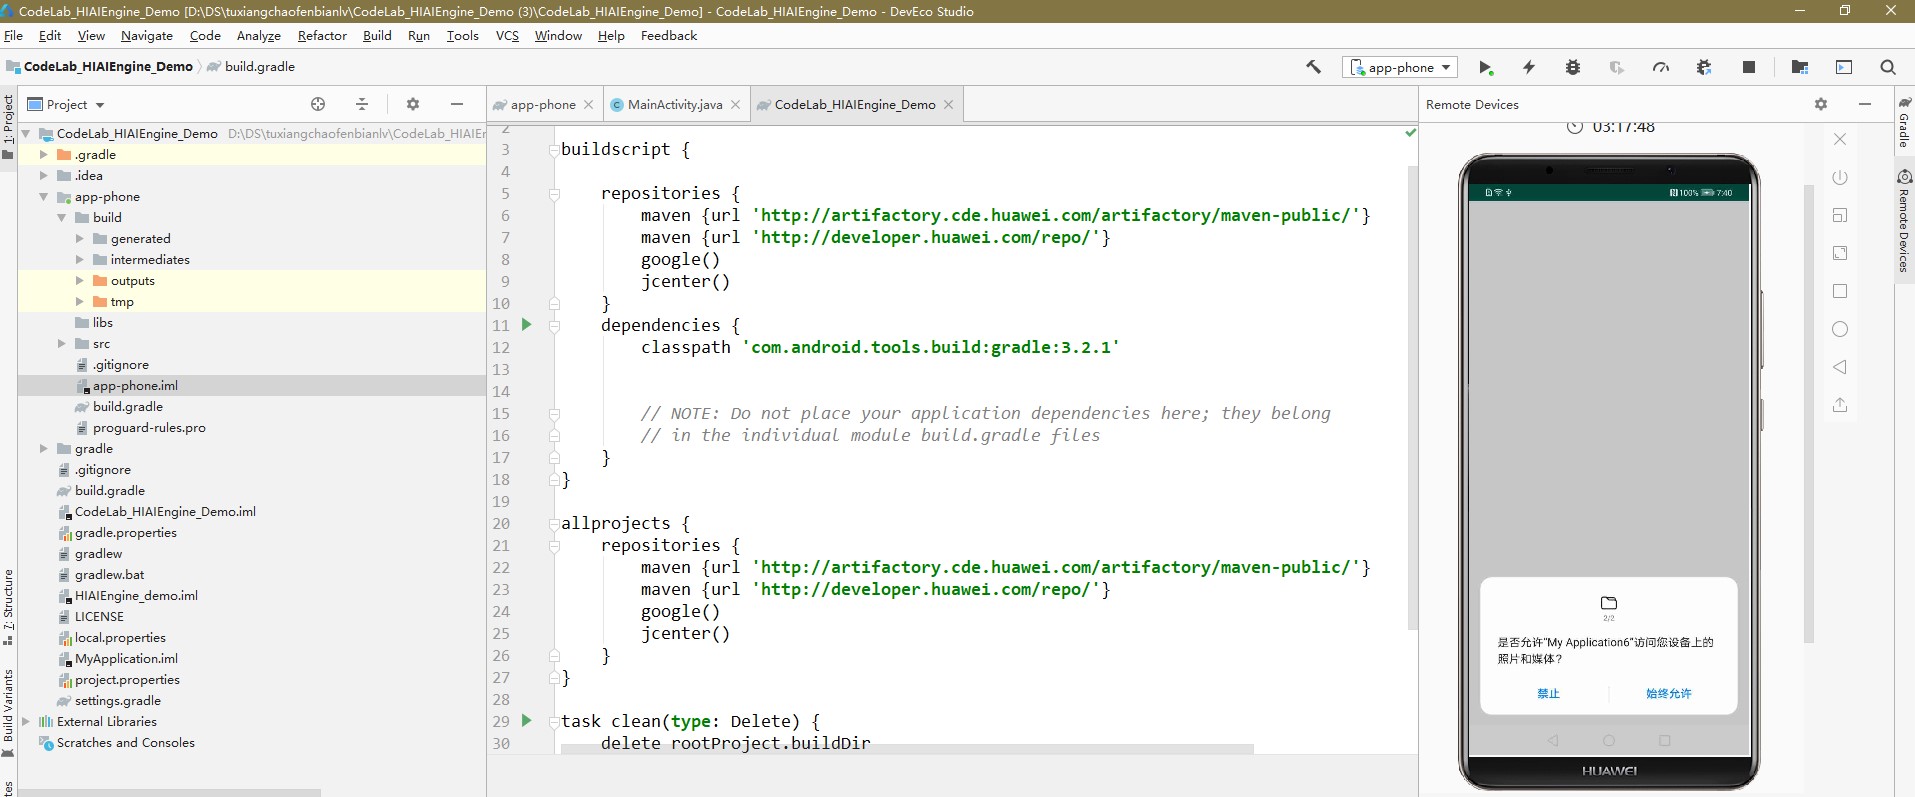
Task: Click the Attach Debugger to Process icon
Action: (1705, 67)
